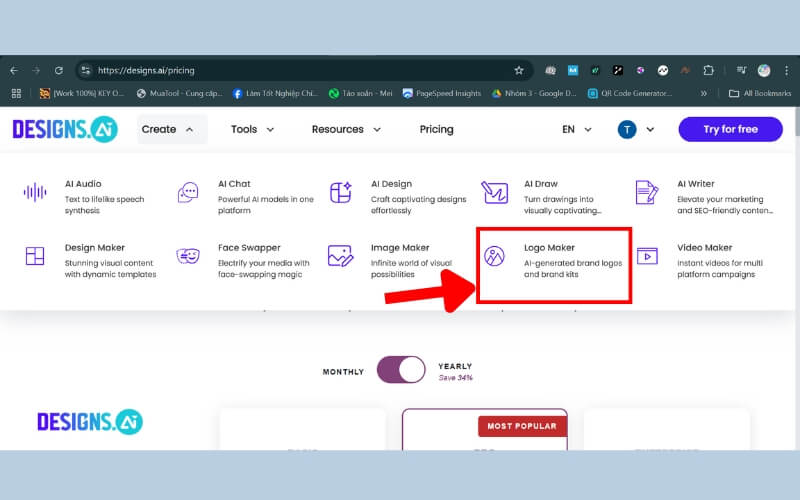Click the Save 34% text
Image resolution: width=800 pixels, height=500 pixels.
coord(456,378)
